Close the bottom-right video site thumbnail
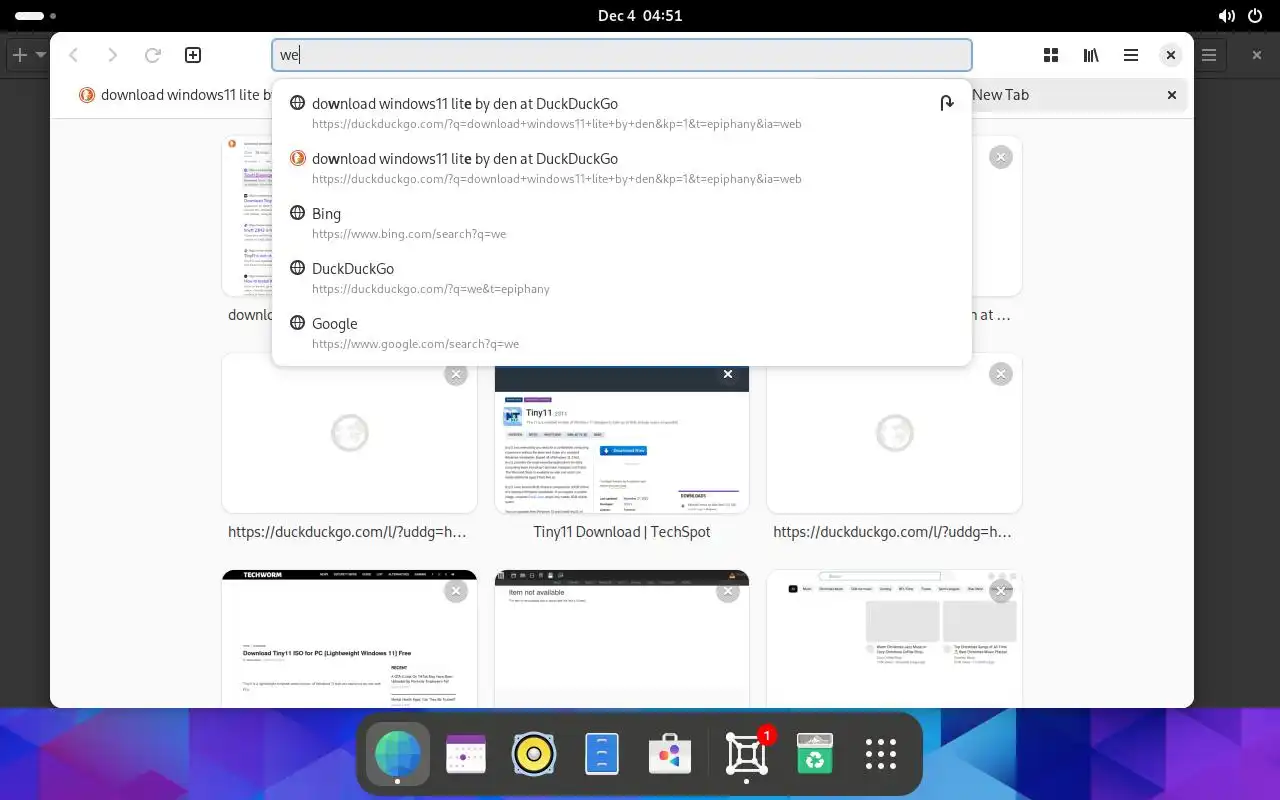Screen dimensions: 1280x800 pos(1000,591)
